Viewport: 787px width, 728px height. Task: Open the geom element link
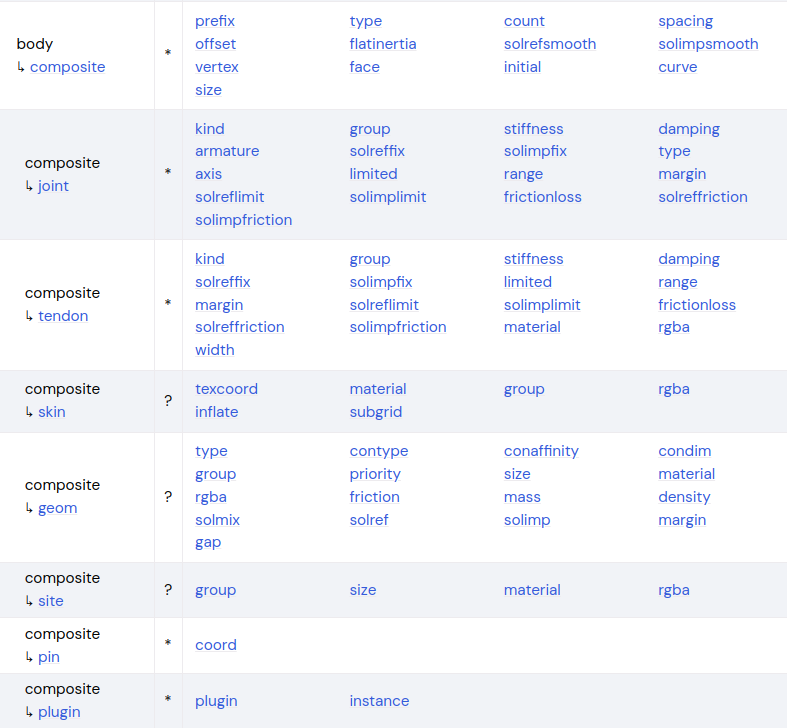(x=57, y=508)
